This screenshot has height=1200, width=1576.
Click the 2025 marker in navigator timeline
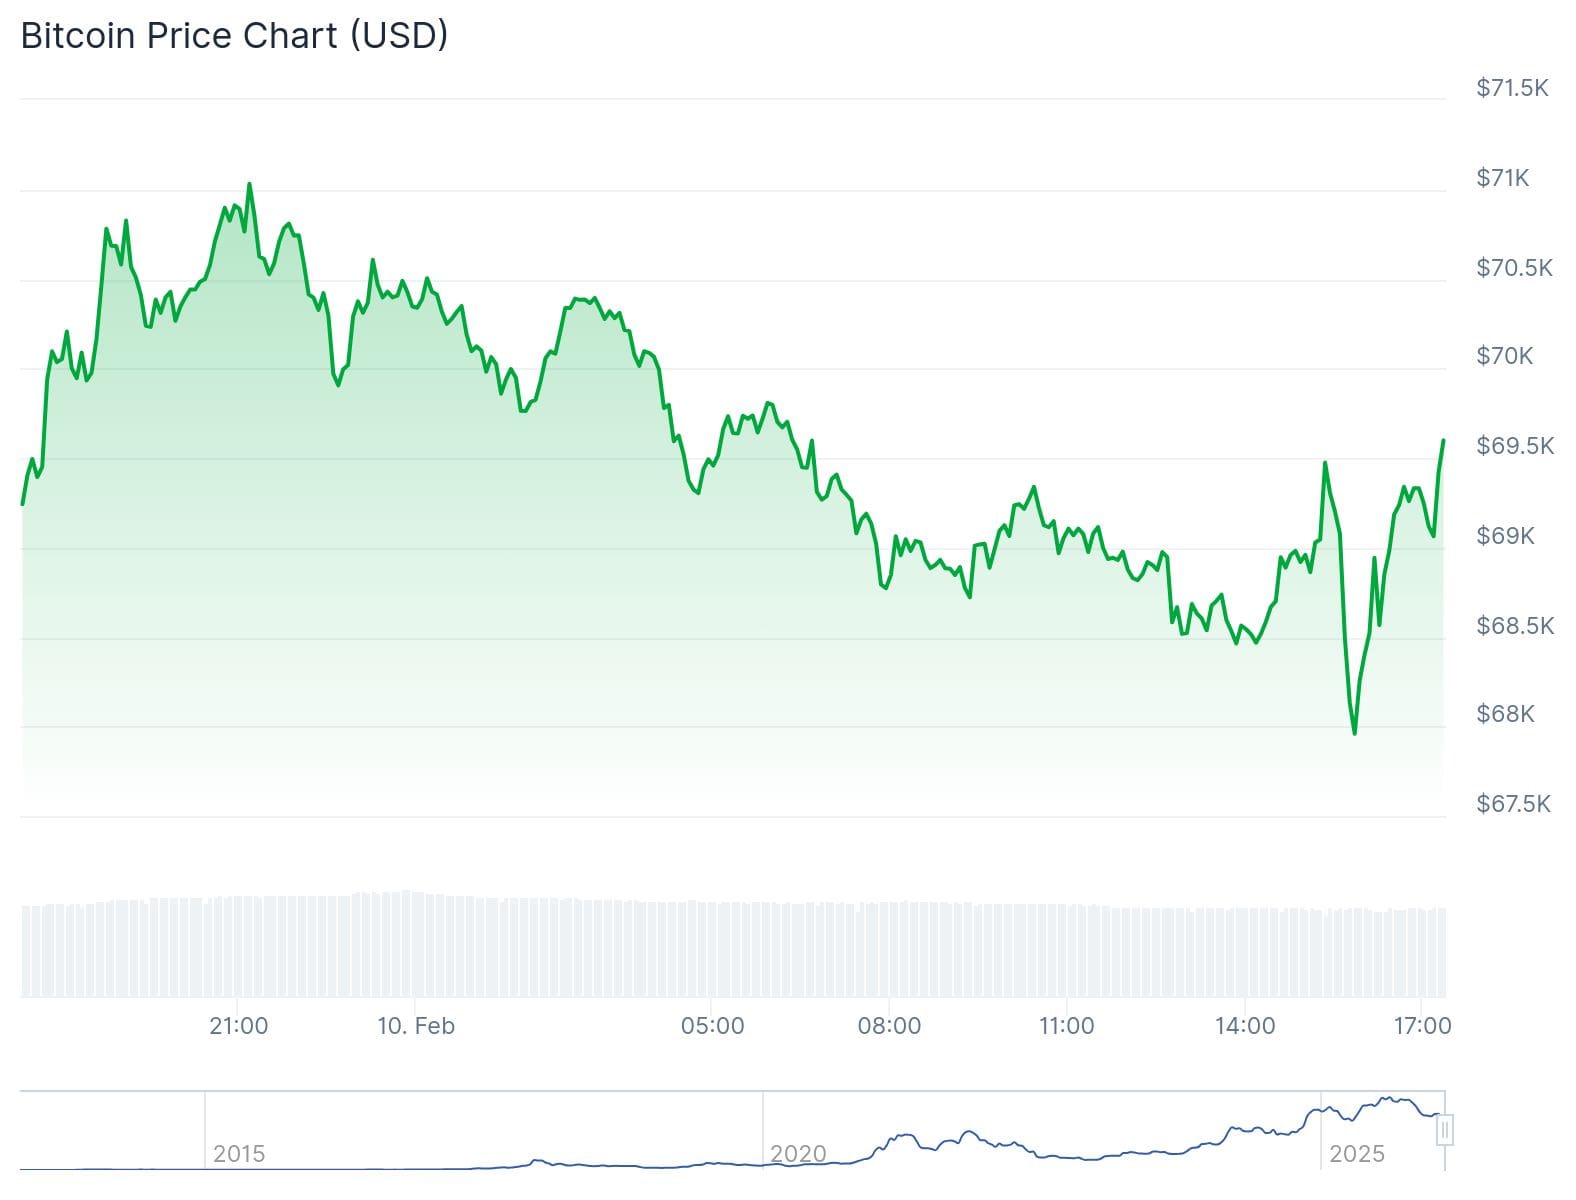(x=1357, y=1154)
